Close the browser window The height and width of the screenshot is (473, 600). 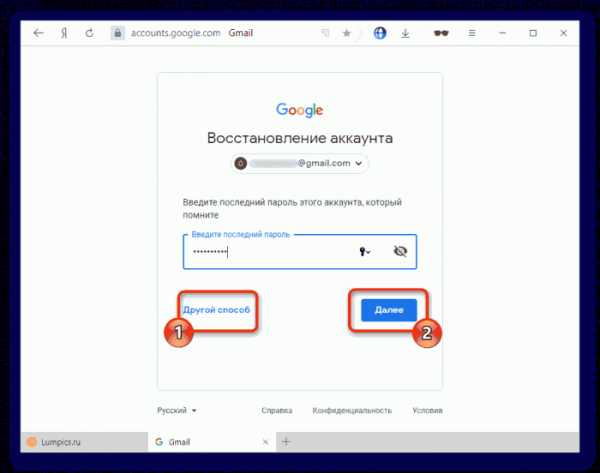563,33
